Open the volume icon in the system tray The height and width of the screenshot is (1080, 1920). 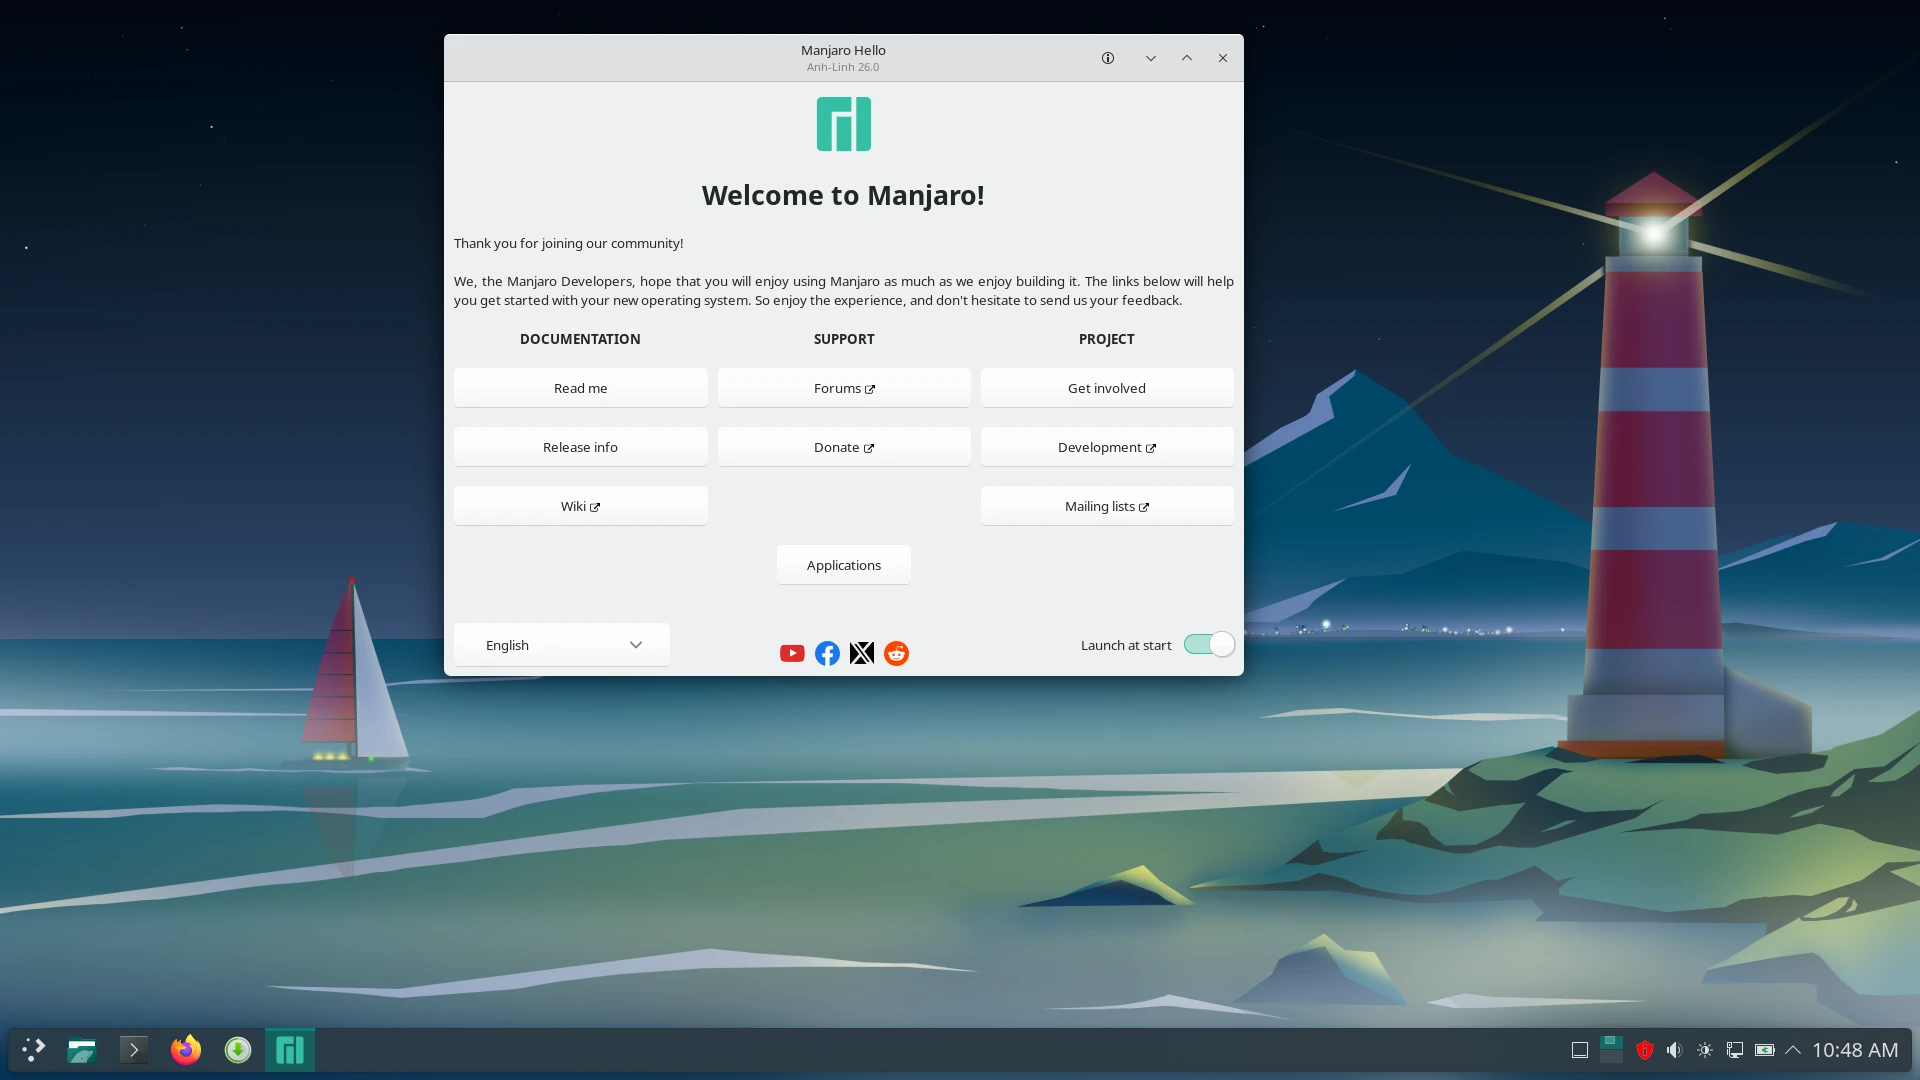coord(1675,1050)
